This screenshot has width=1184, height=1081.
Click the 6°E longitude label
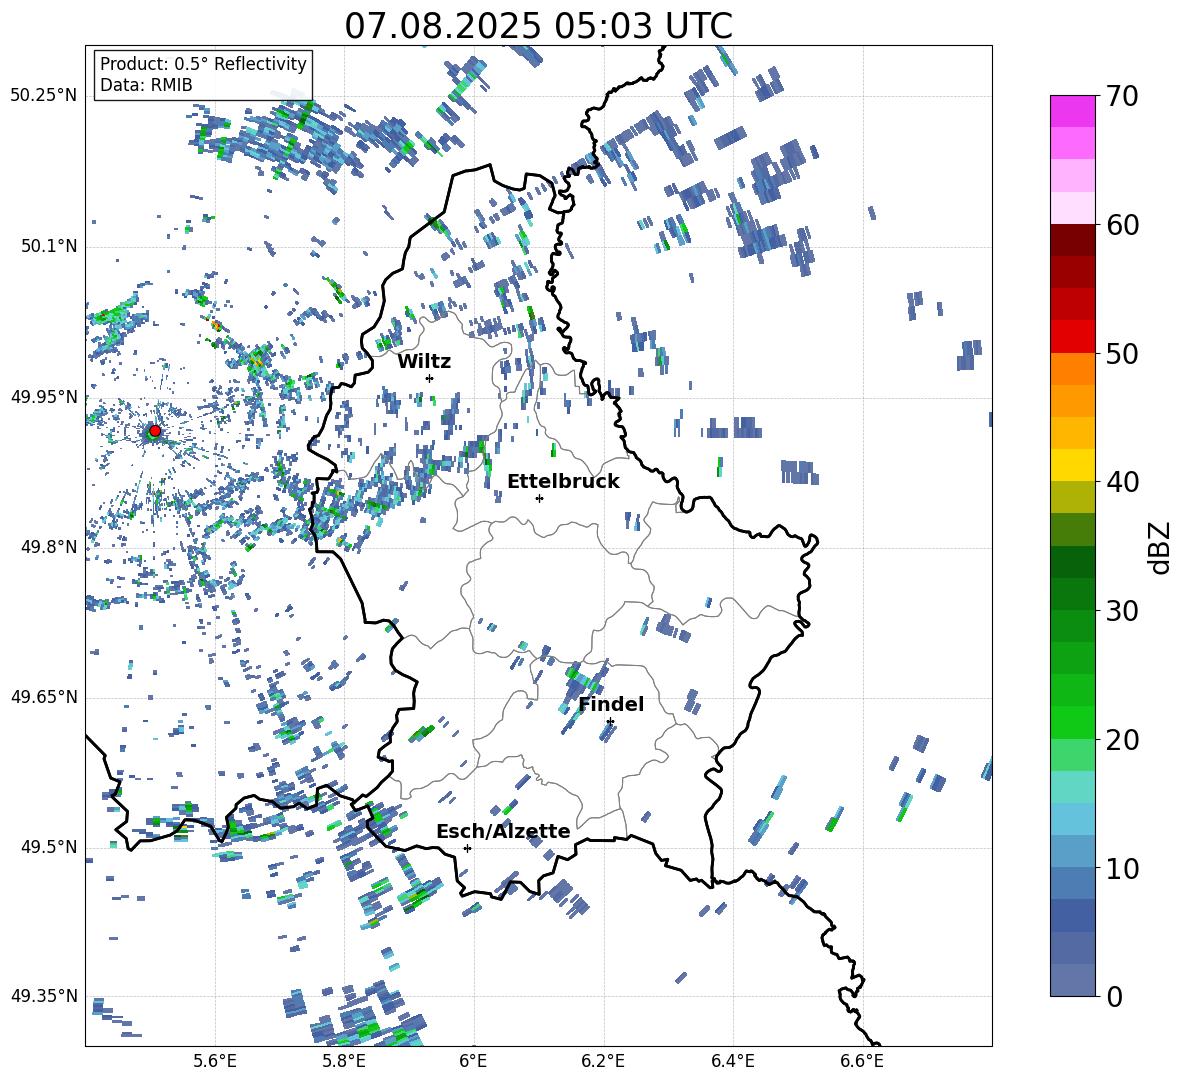coord(473,1061)
